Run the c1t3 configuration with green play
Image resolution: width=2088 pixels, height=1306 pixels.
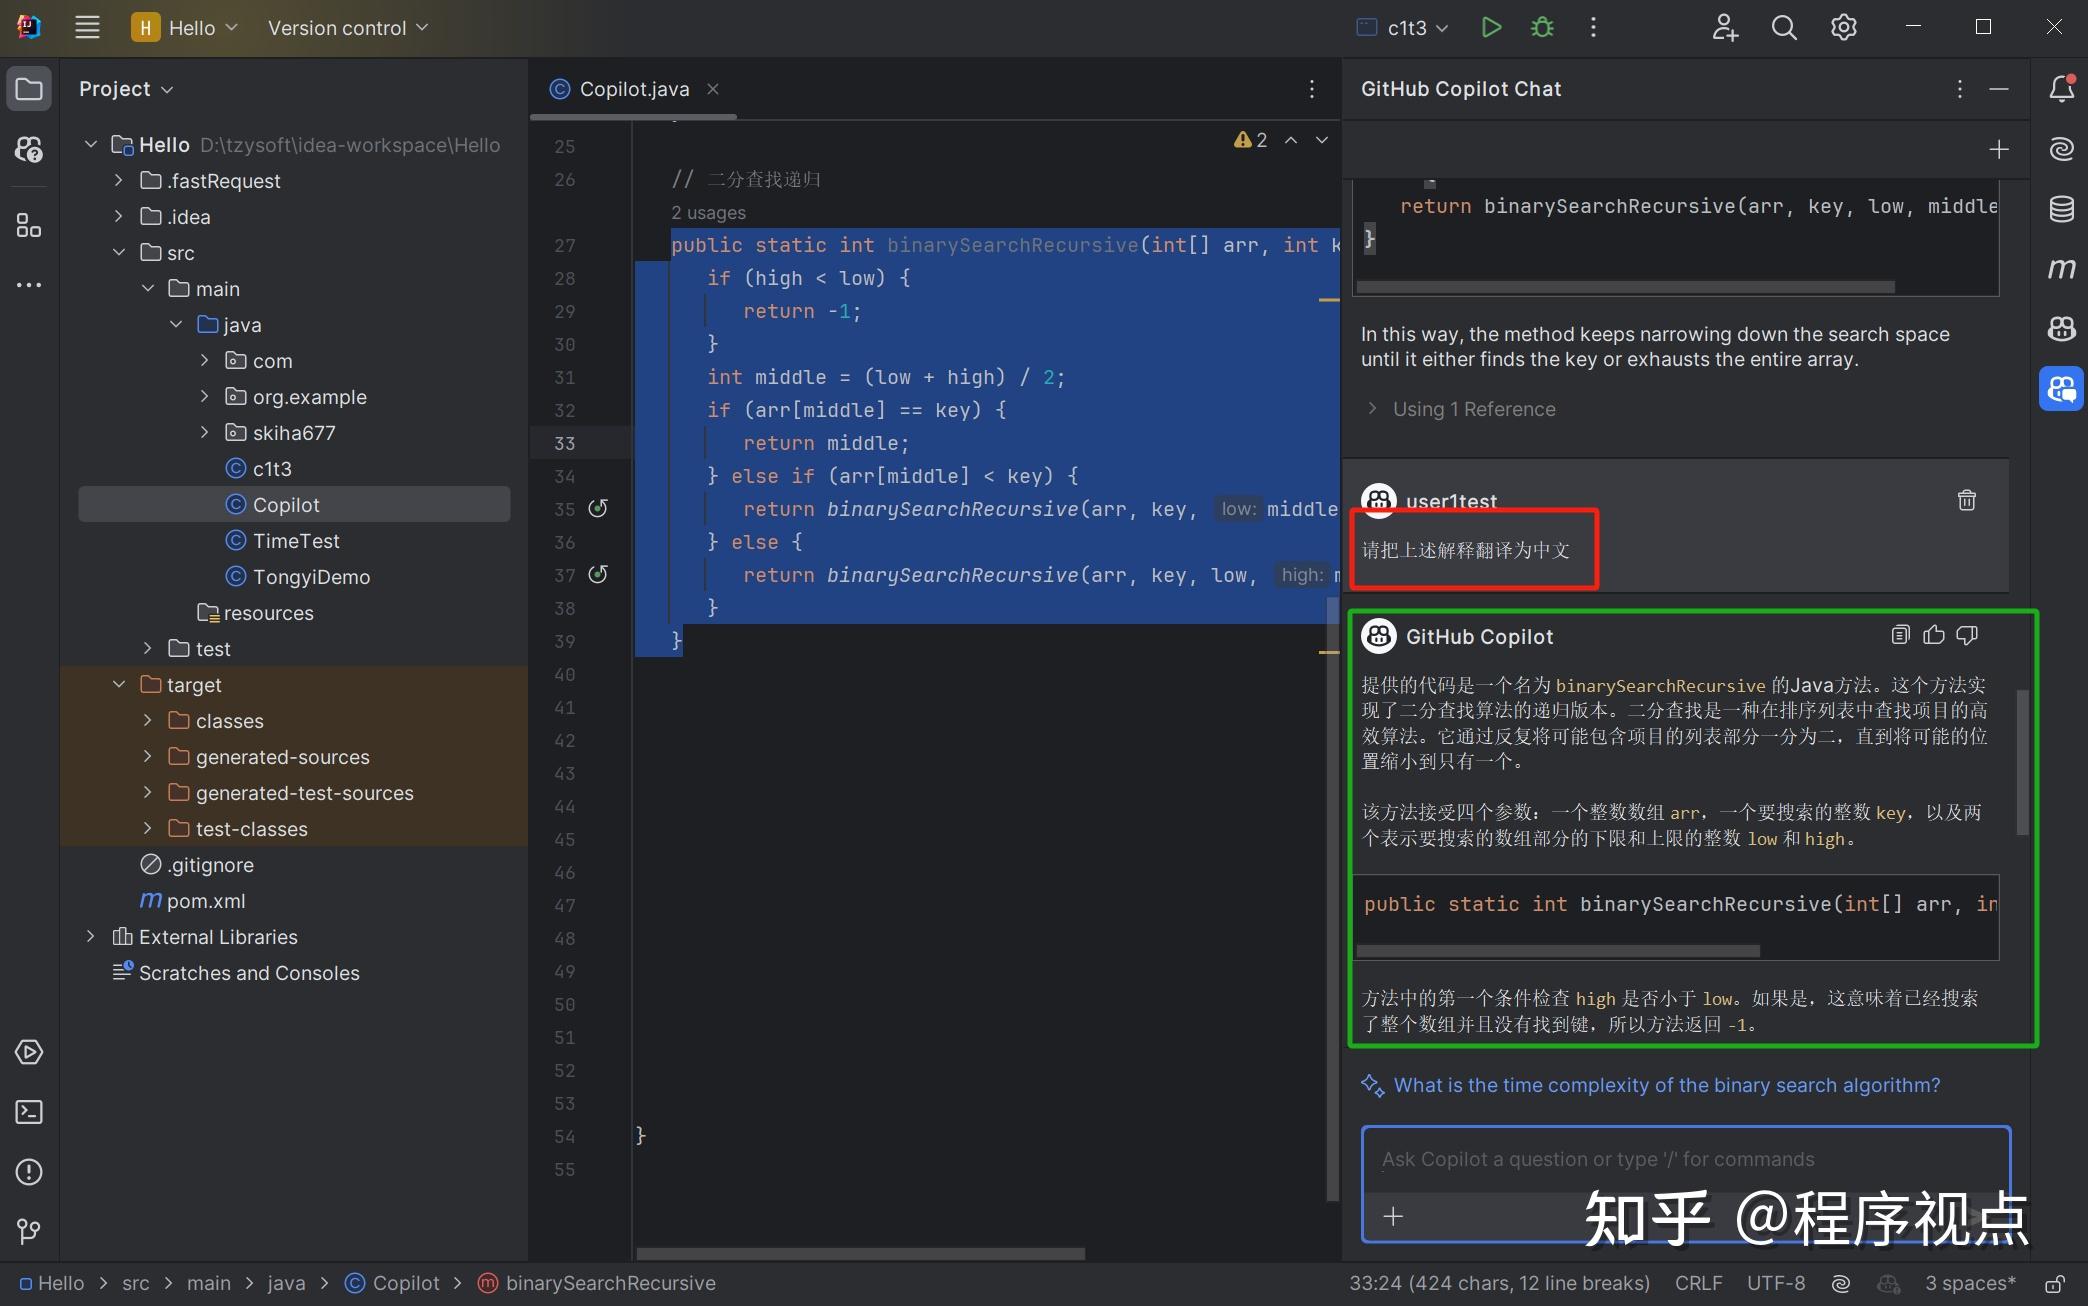click(x=1491, y=27)
